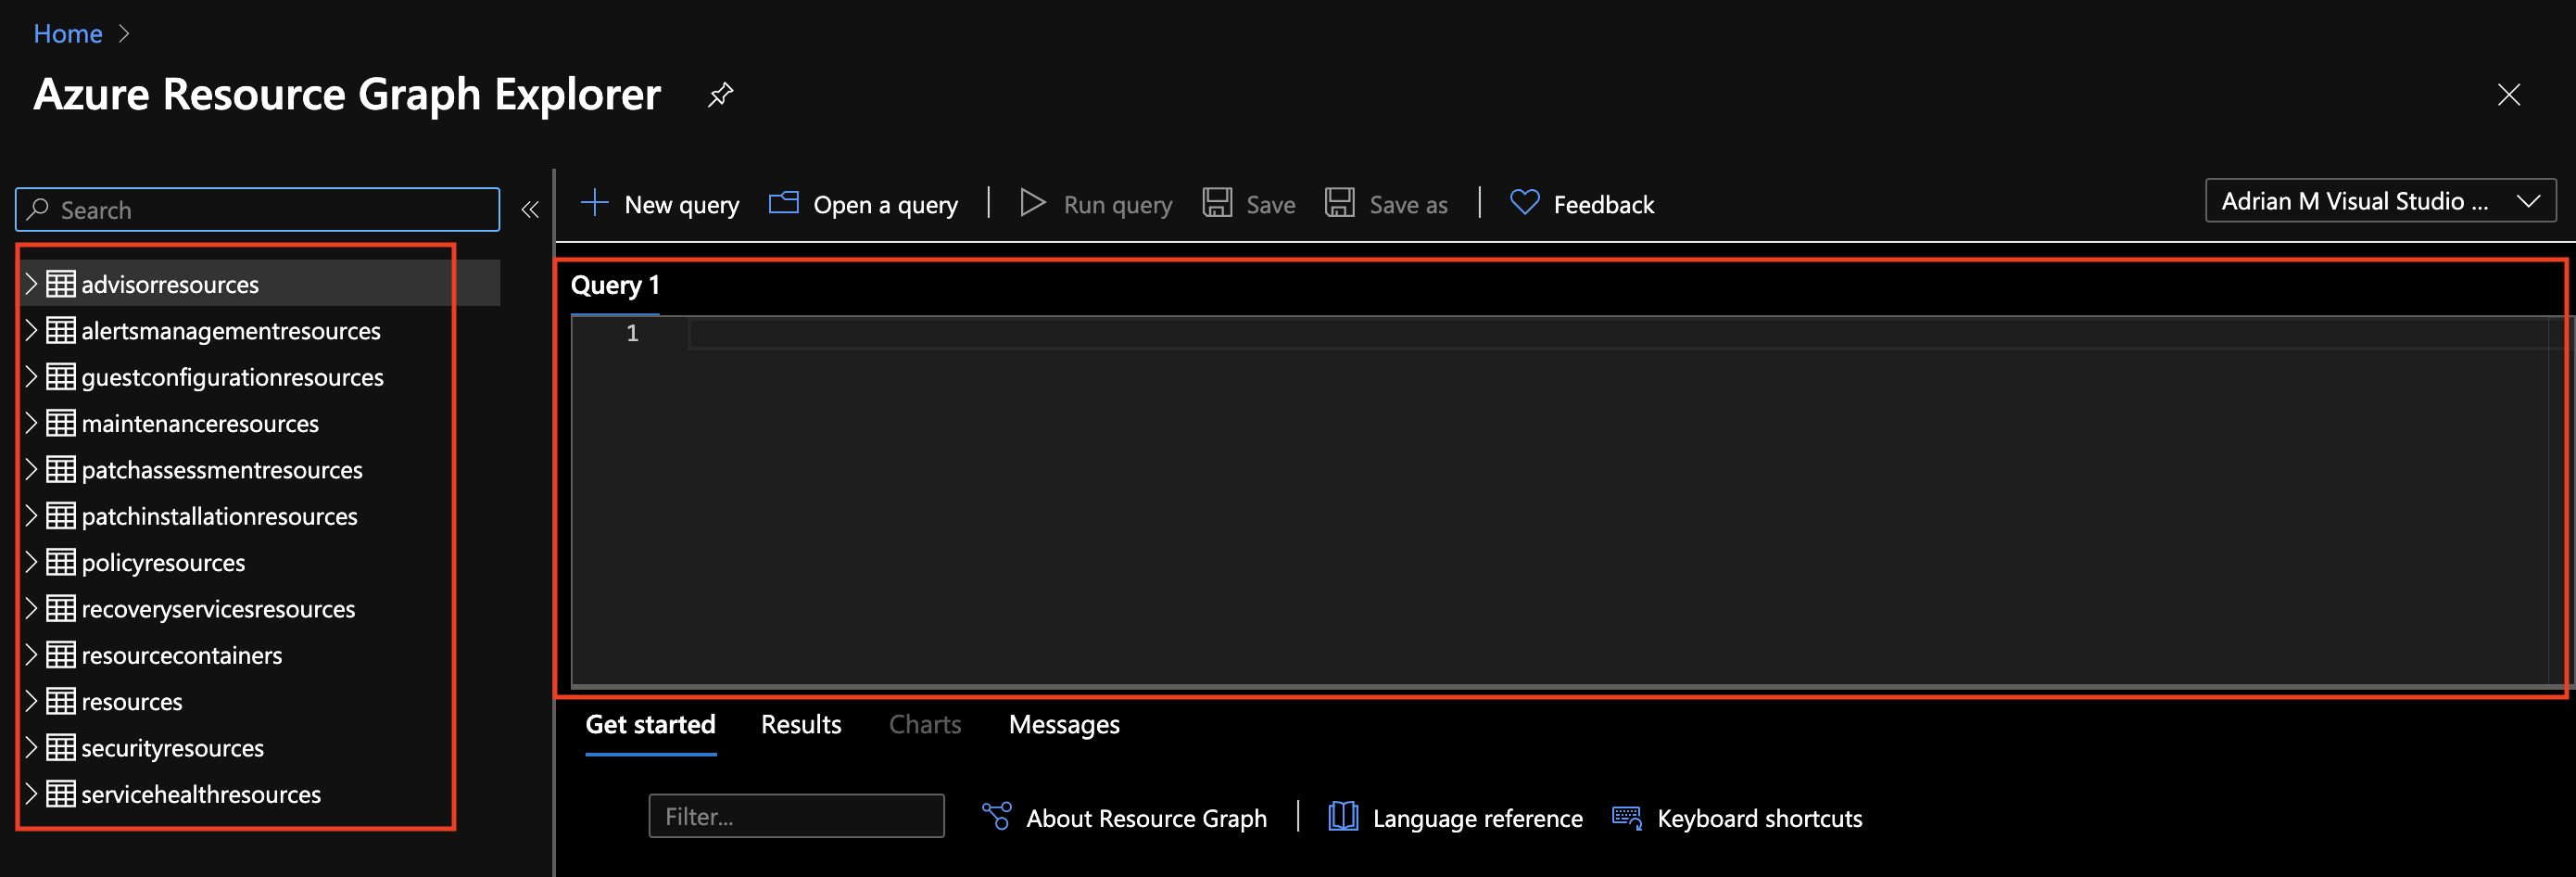Click the resourcecontainers table icon
The height and width of the screenshot is (877, 2576).
(x=61, y=655)
